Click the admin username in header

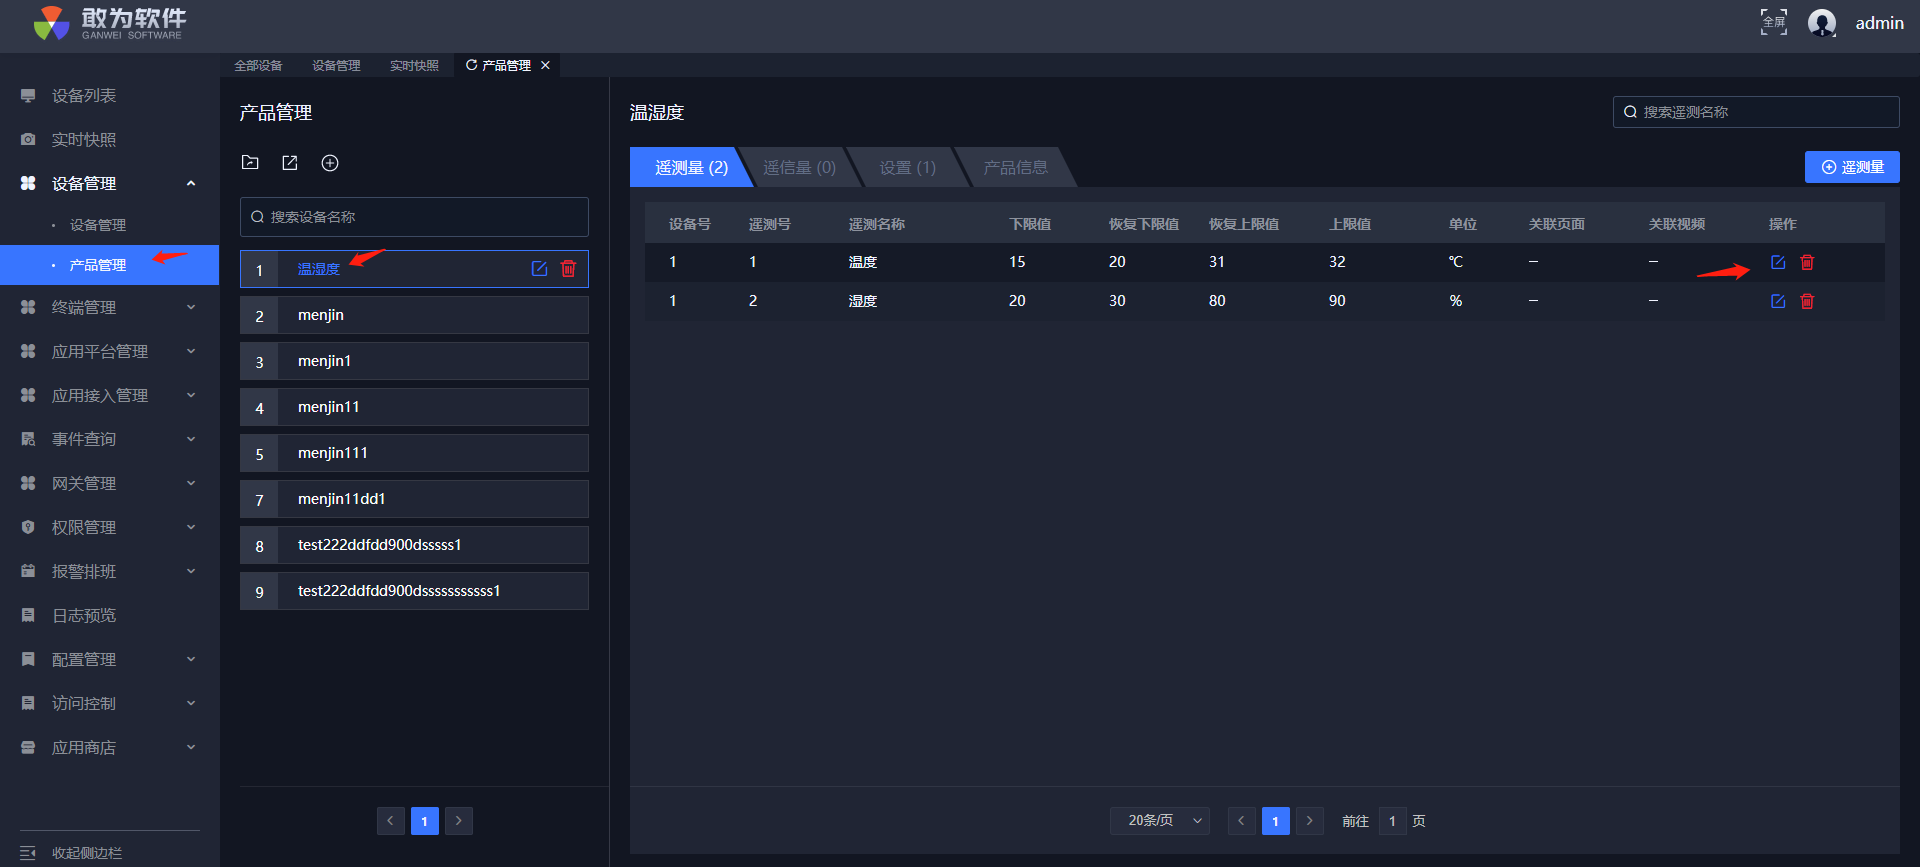[1880, 23]
